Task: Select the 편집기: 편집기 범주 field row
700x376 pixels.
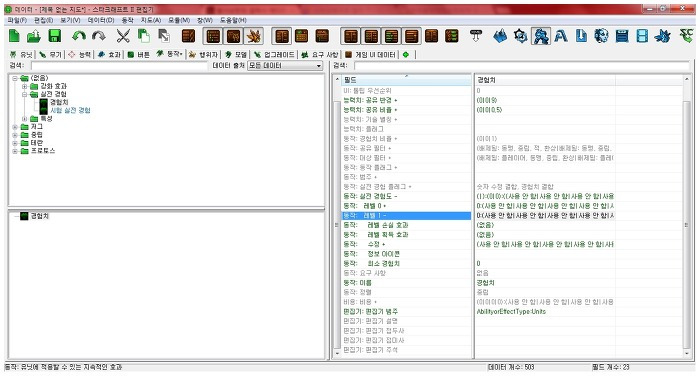Action: pos(406,312)
